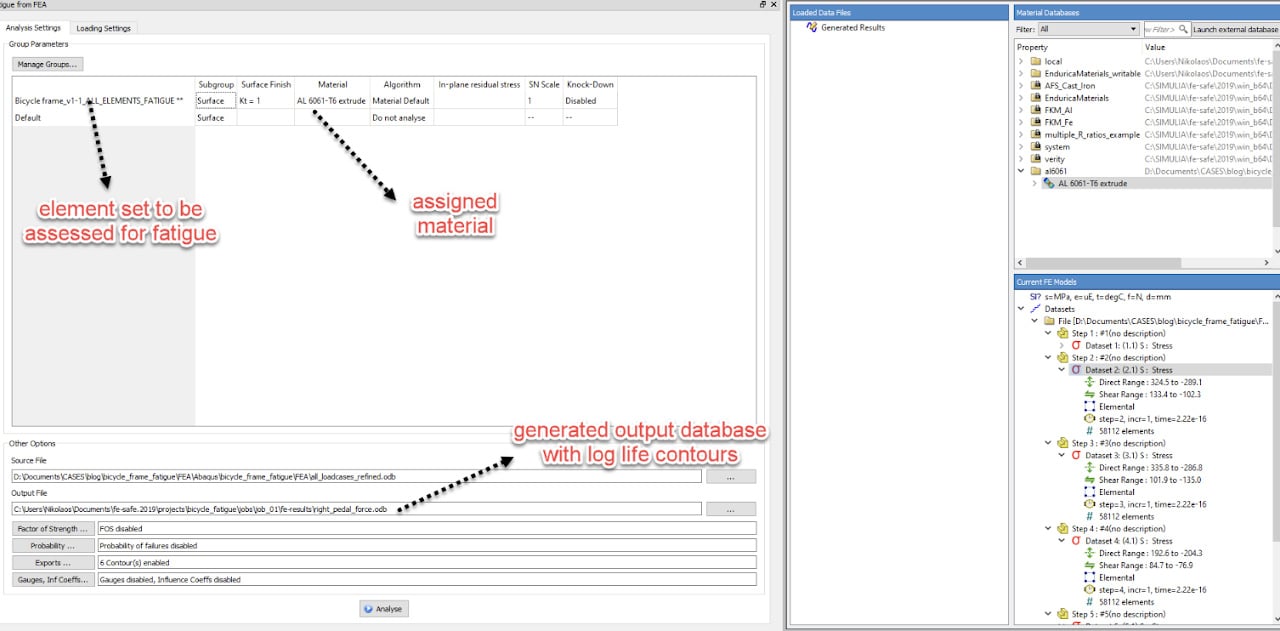Expand the local material database

click(1021, 62)
